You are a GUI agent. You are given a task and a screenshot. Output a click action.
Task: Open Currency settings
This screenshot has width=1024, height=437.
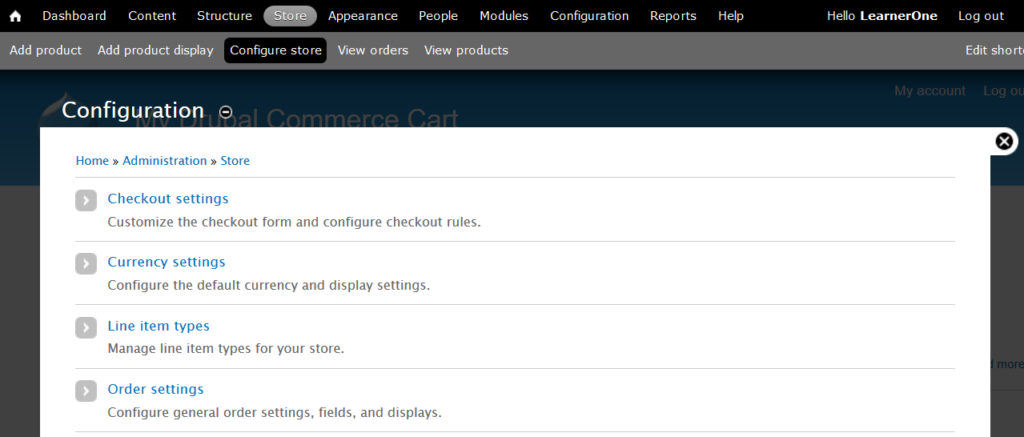pos(167,262)
